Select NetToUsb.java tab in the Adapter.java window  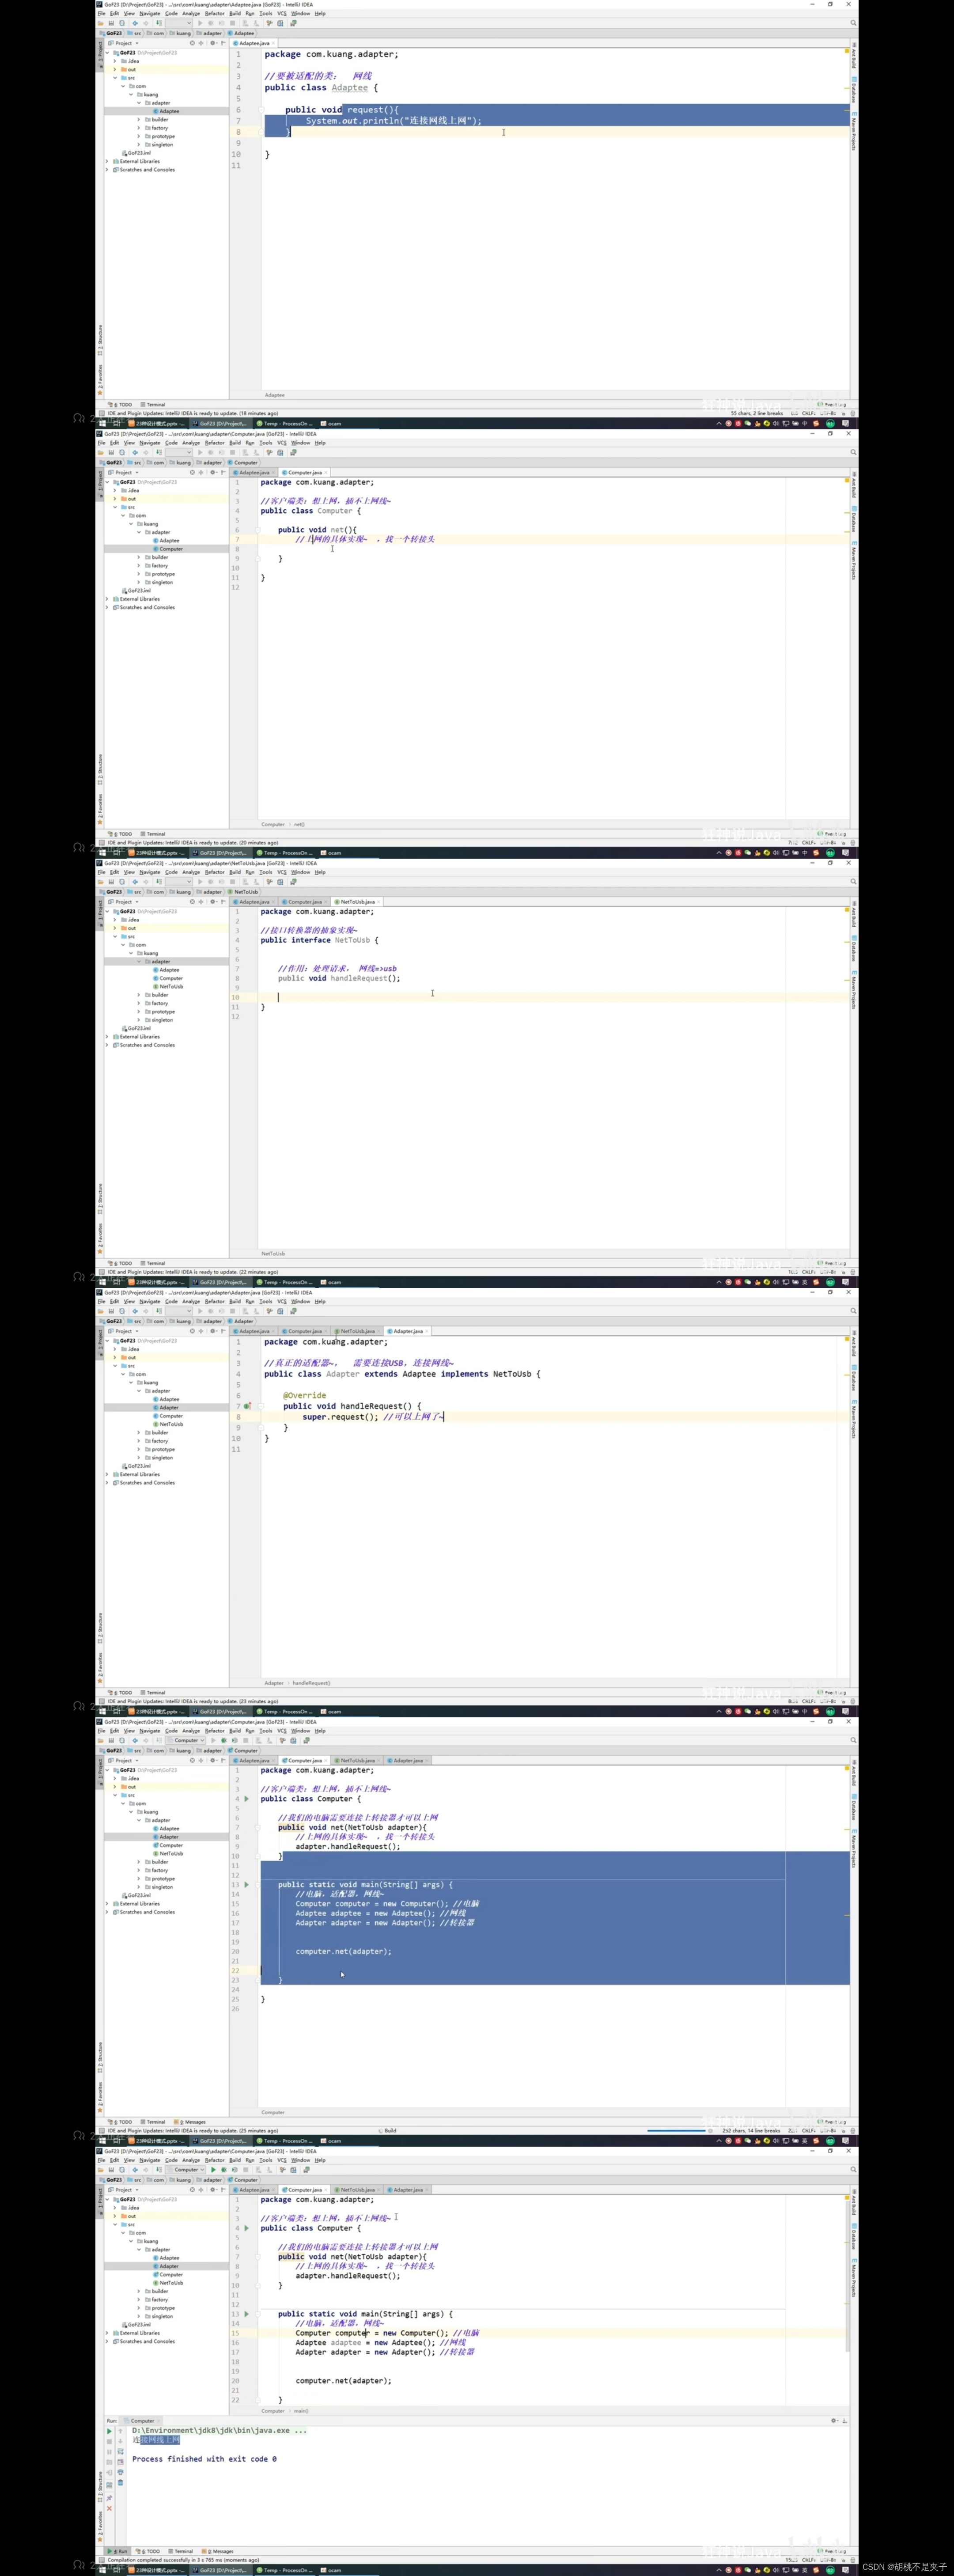tap(357, 1331)
